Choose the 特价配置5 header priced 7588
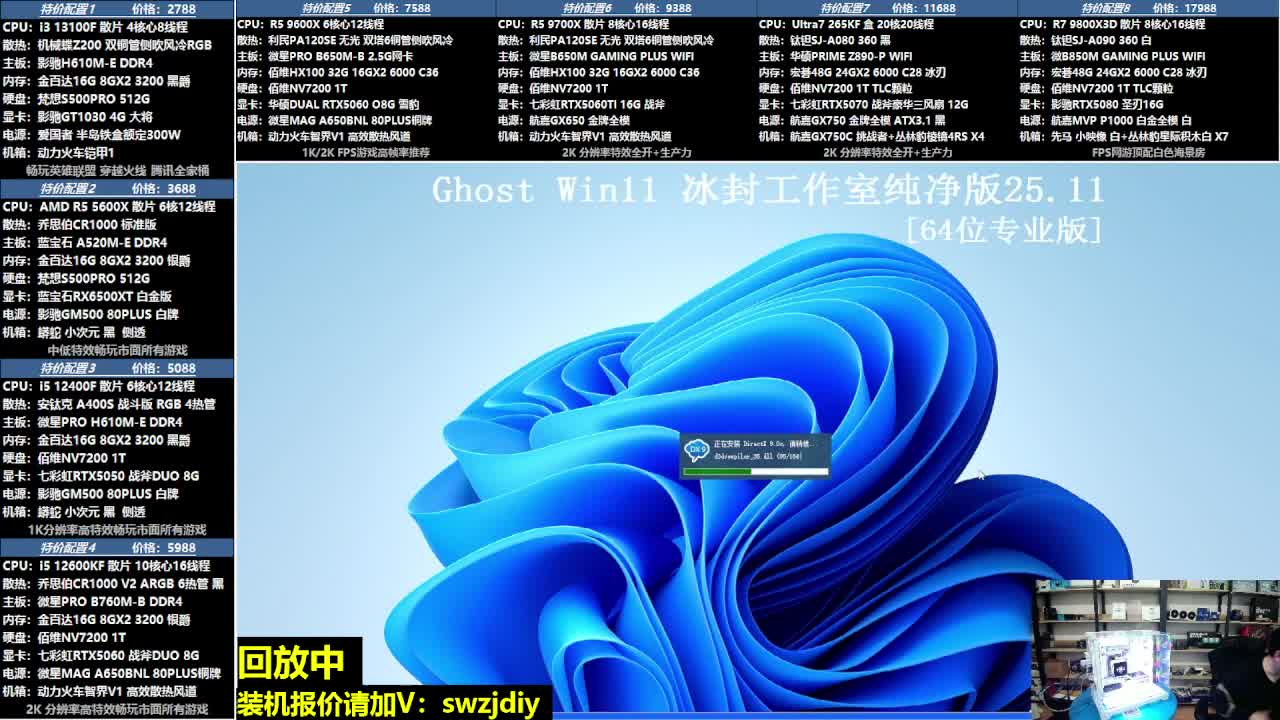The height and width of the screenshot is (720, 1280). 365,8
